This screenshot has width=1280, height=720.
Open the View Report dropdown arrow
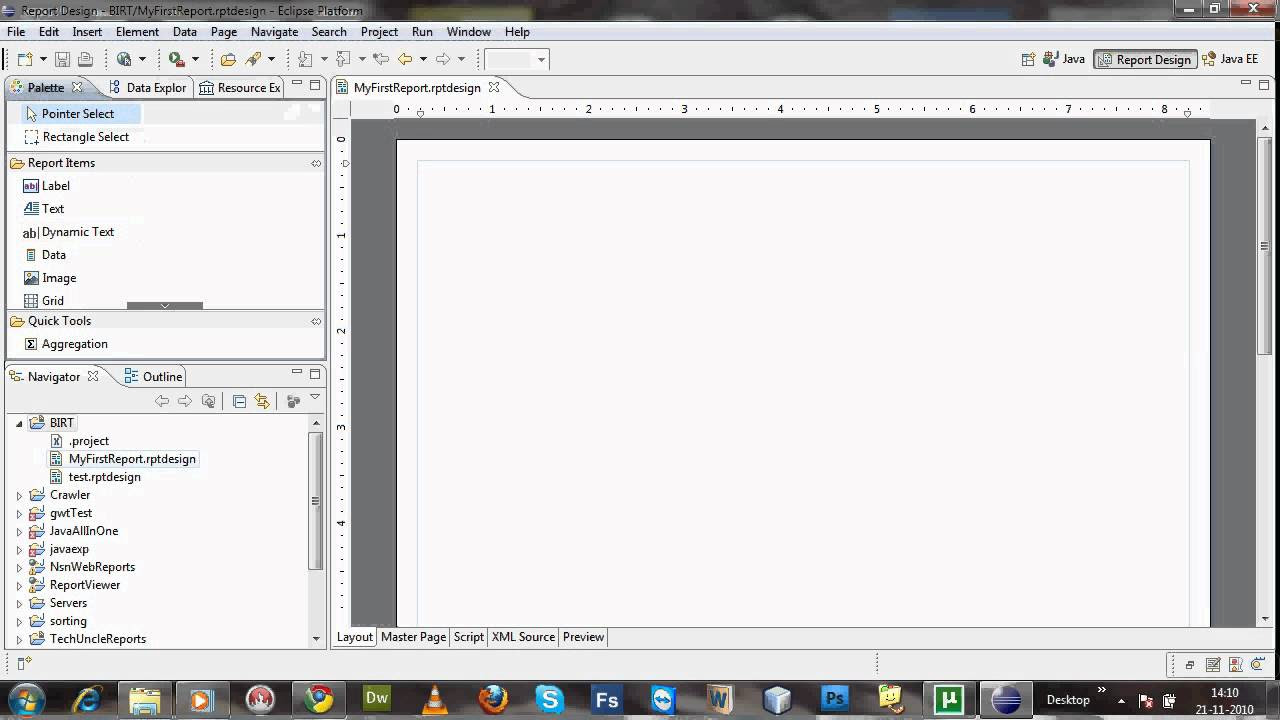(x=142, y=60)
